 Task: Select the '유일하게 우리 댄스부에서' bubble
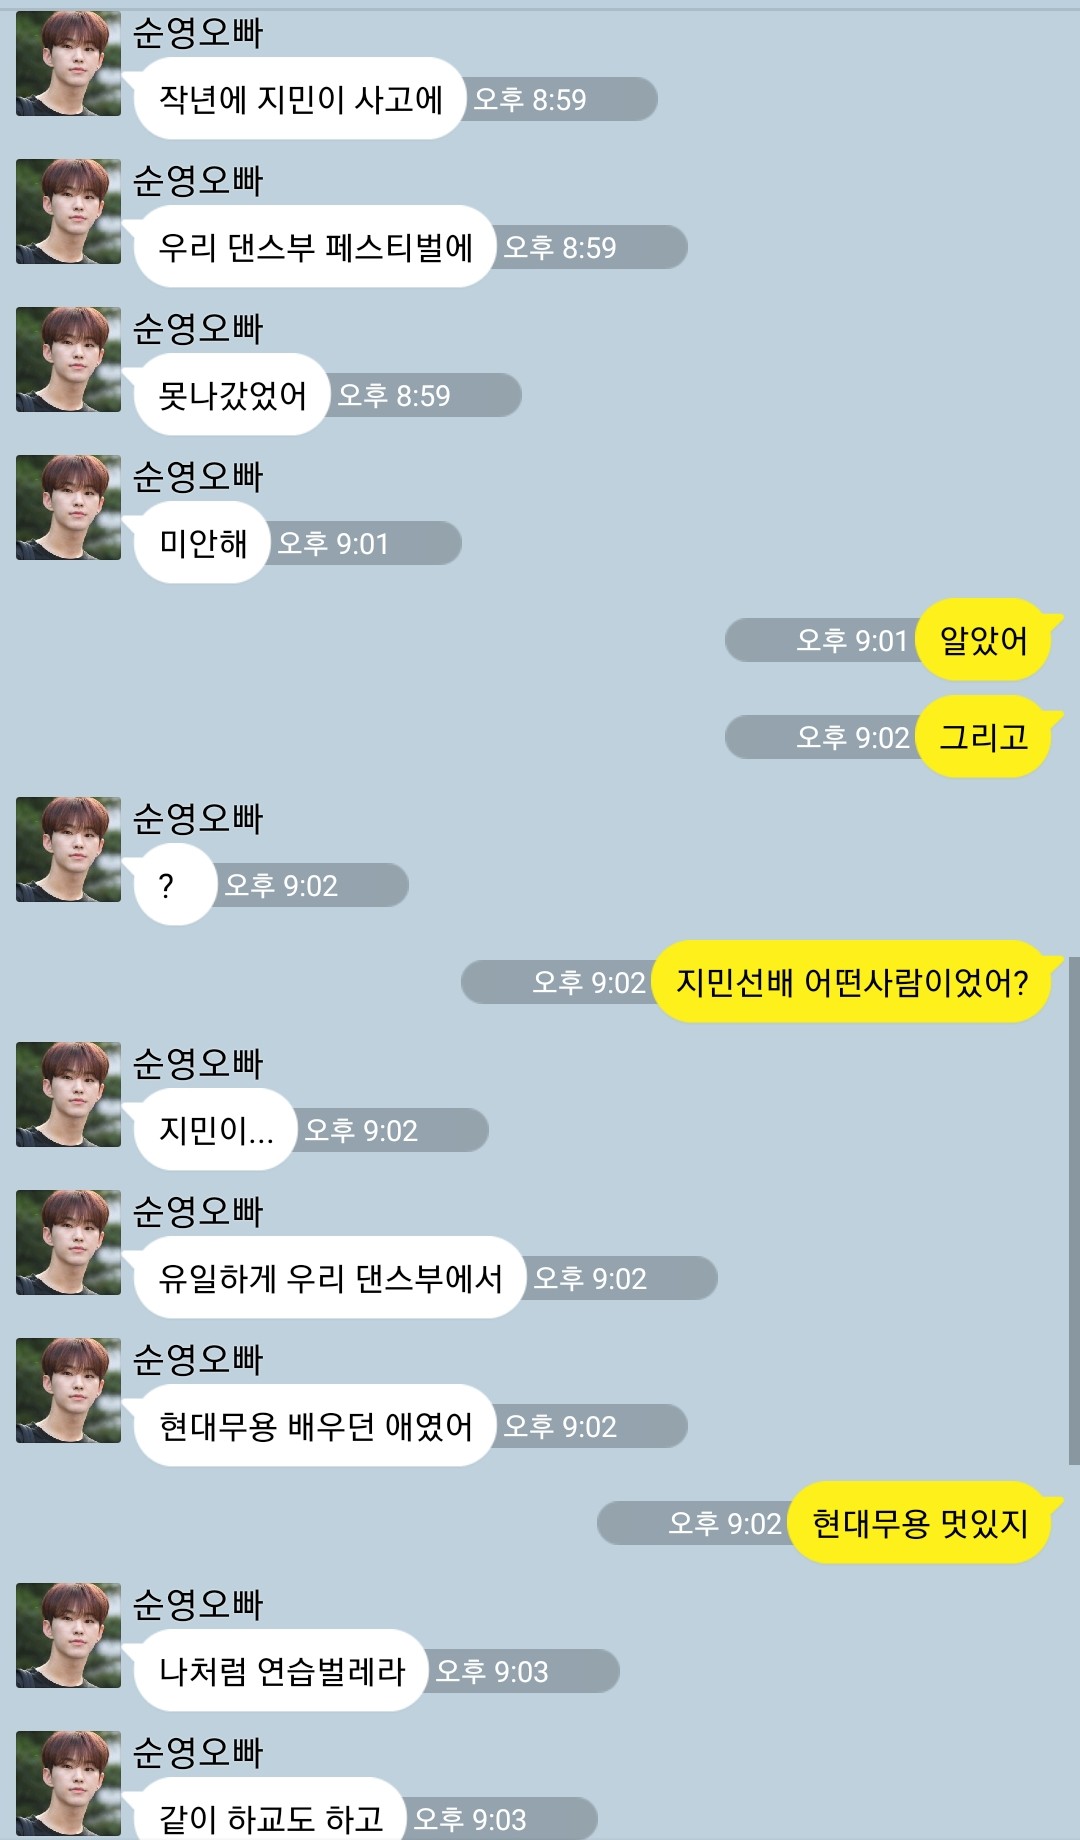(x=330, y=1278)
